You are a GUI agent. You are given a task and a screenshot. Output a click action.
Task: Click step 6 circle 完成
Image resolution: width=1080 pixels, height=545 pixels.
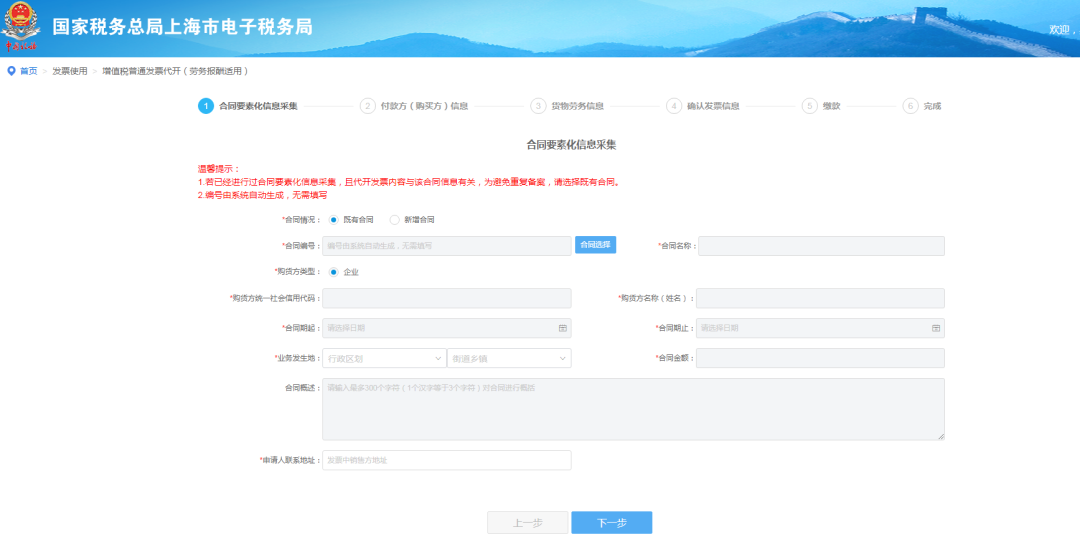click(910, 106)
